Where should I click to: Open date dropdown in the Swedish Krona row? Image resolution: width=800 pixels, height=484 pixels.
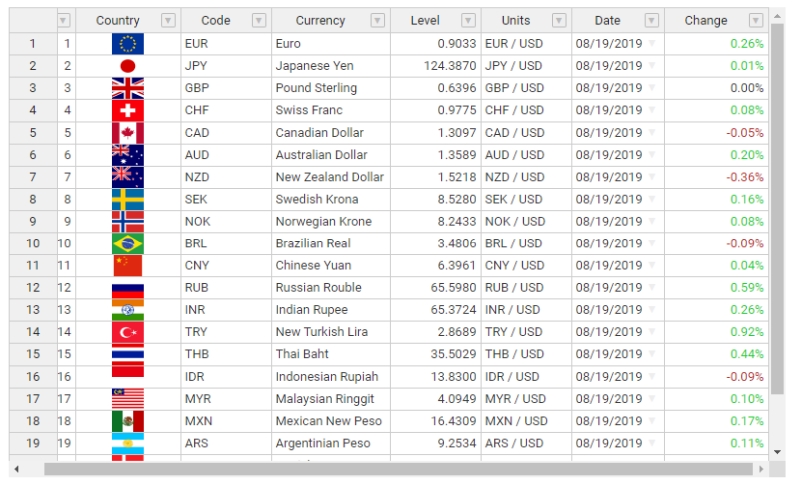[652, 199]
